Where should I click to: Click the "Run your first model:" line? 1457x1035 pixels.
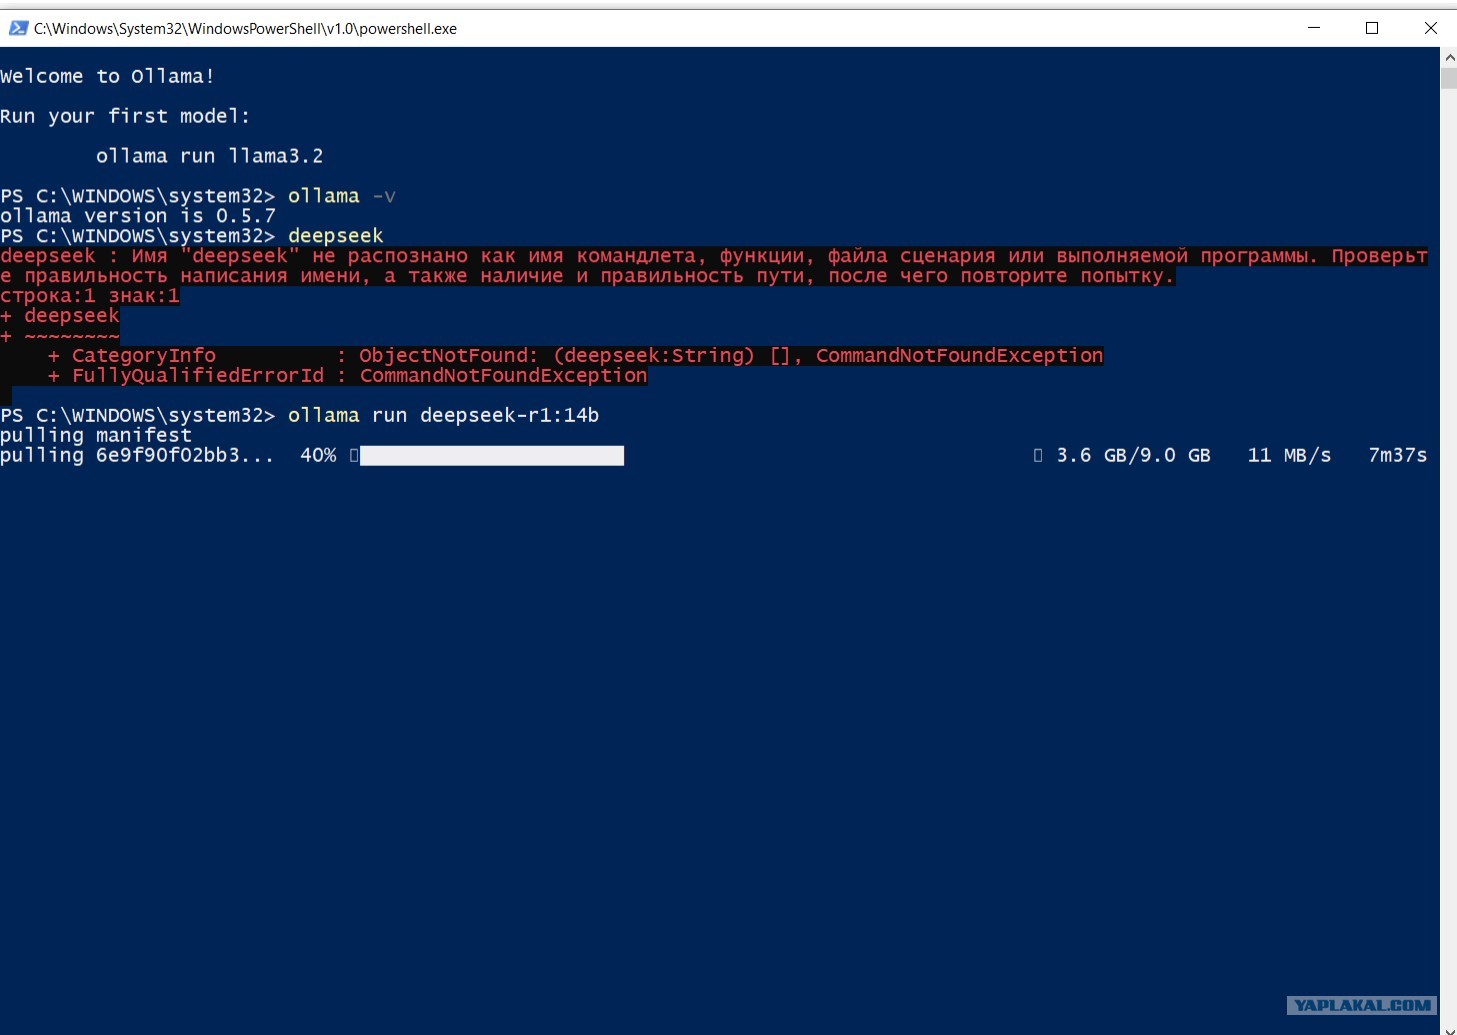pyautogui.click(x=125, y=116)
